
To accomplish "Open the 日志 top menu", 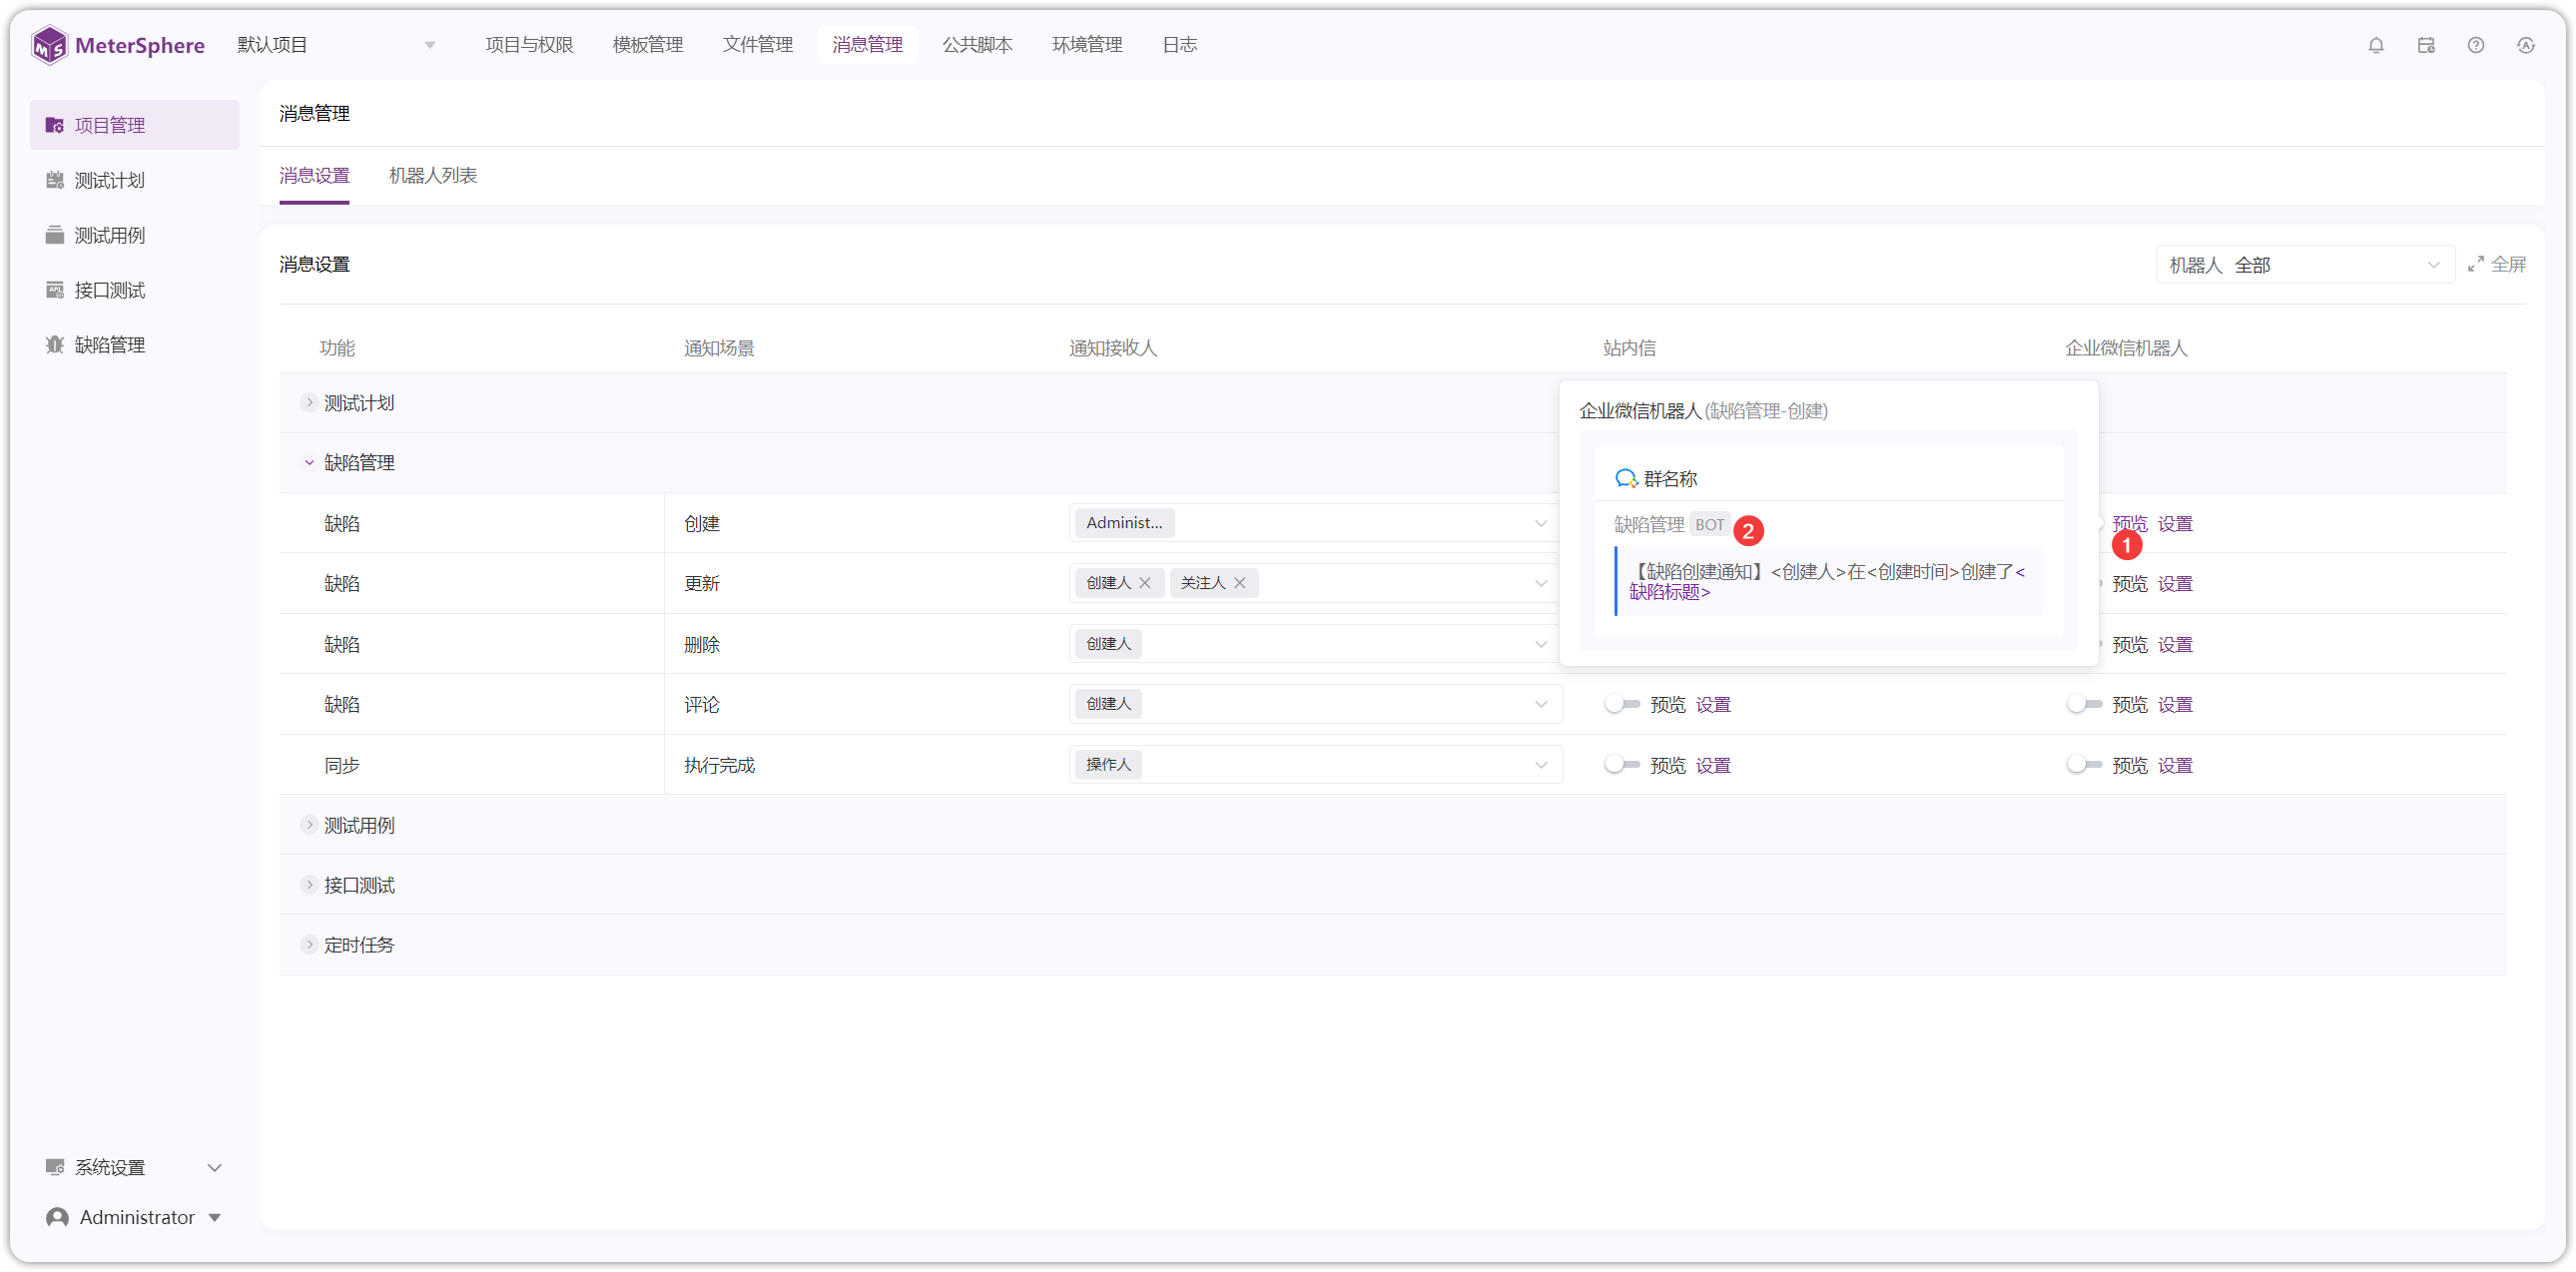I will point(1180,45).
